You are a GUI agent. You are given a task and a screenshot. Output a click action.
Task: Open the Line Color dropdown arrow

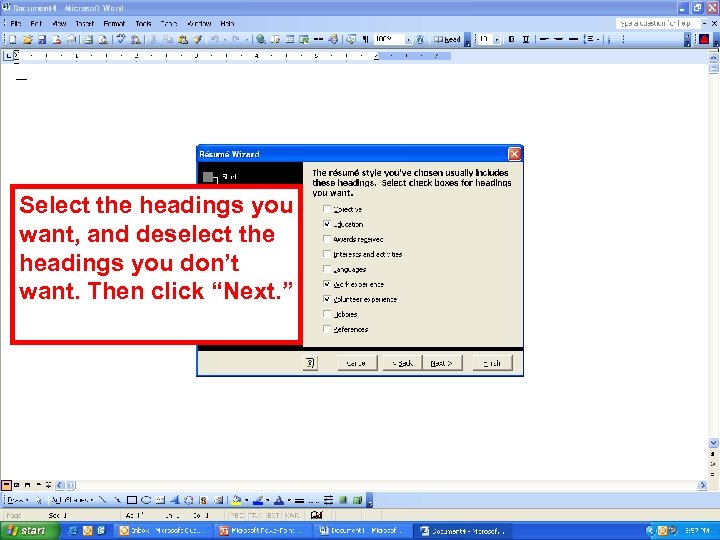(x=267, y=500)
